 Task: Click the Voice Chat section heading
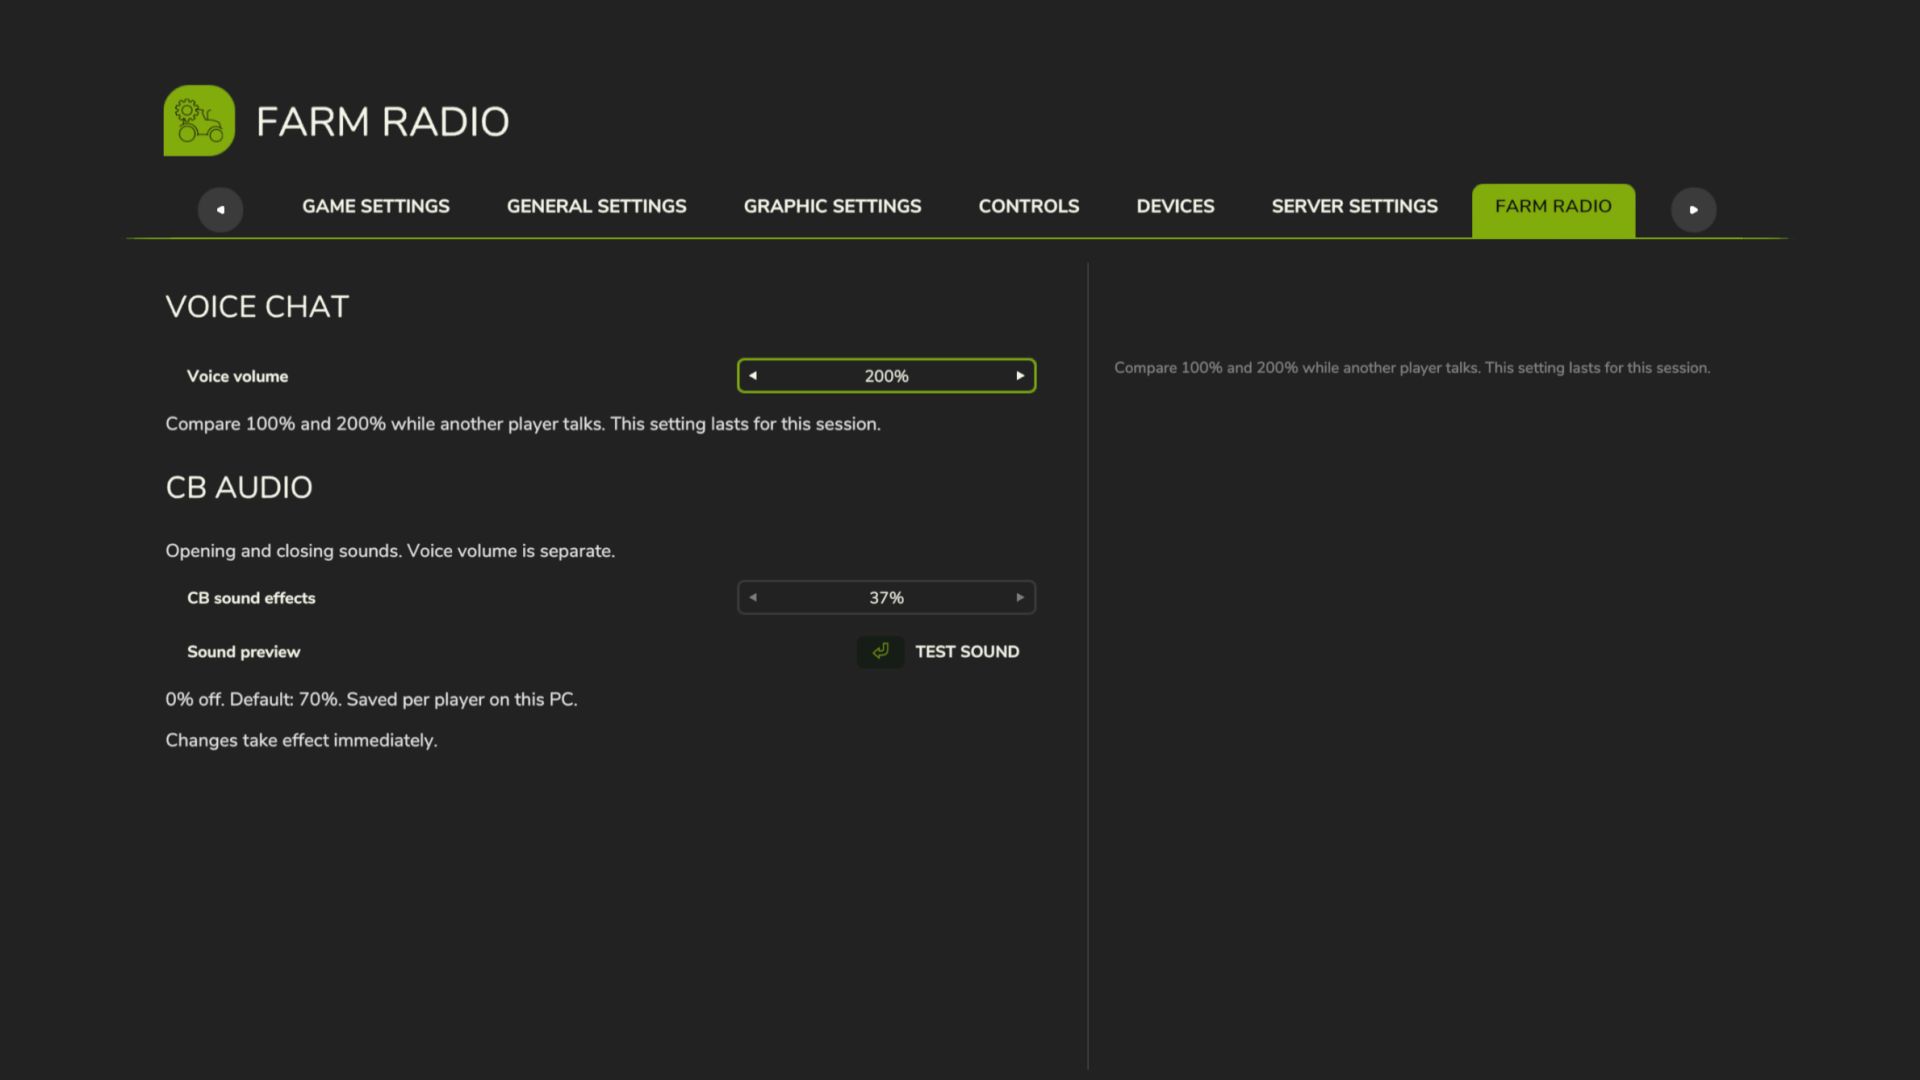[x=257, y=307]
